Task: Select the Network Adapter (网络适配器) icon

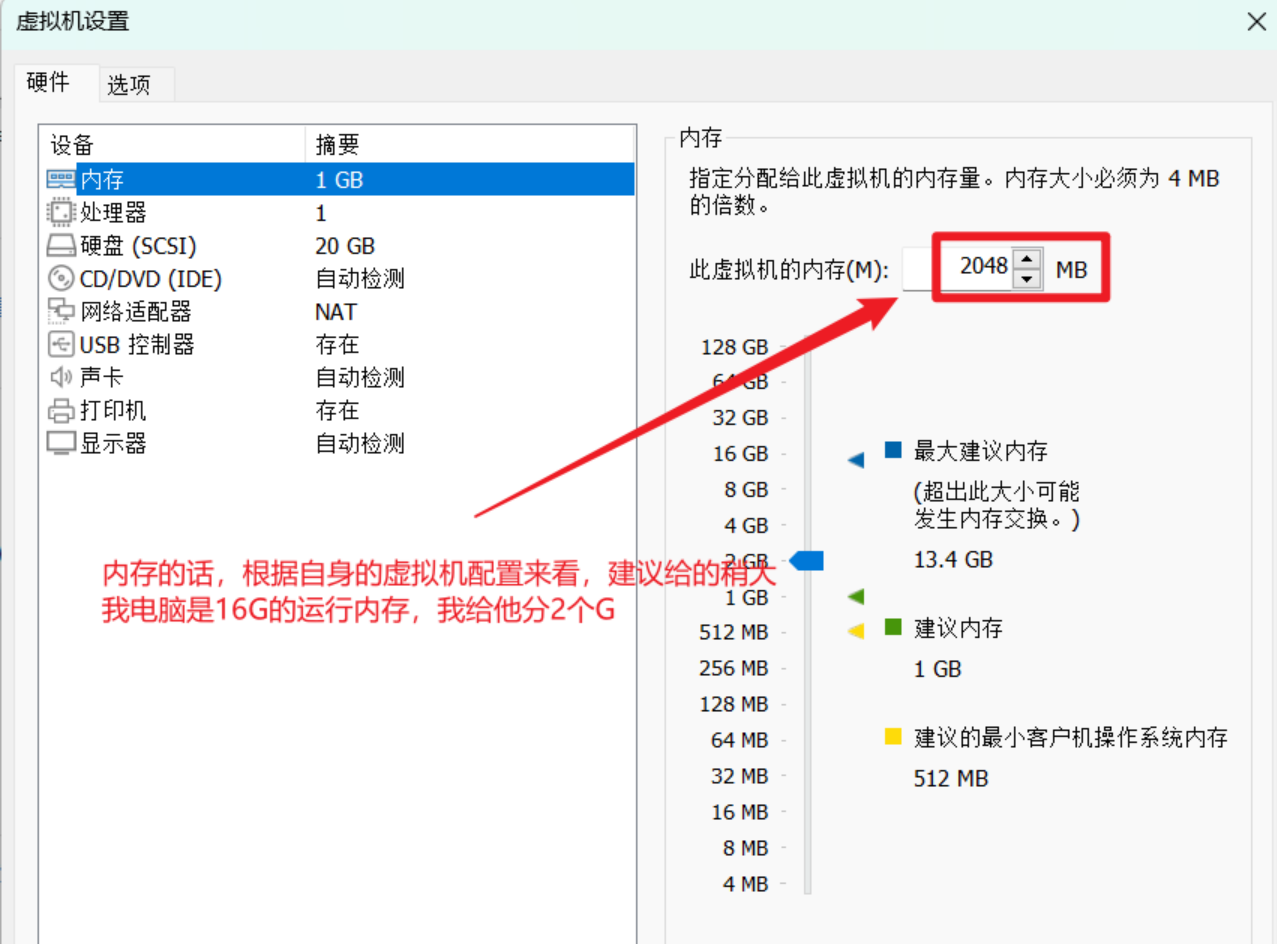Action: [x=61, y=312]
